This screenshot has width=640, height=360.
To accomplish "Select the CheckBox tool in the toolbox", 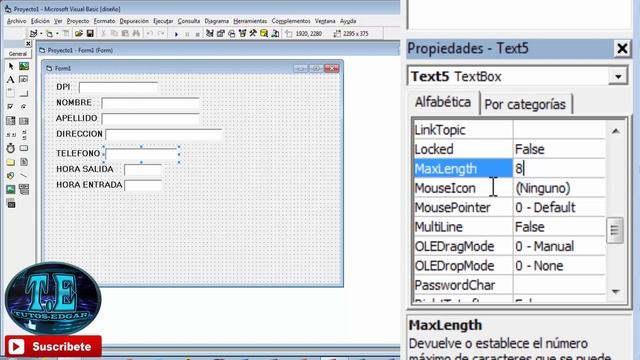I will pos(11,107).
